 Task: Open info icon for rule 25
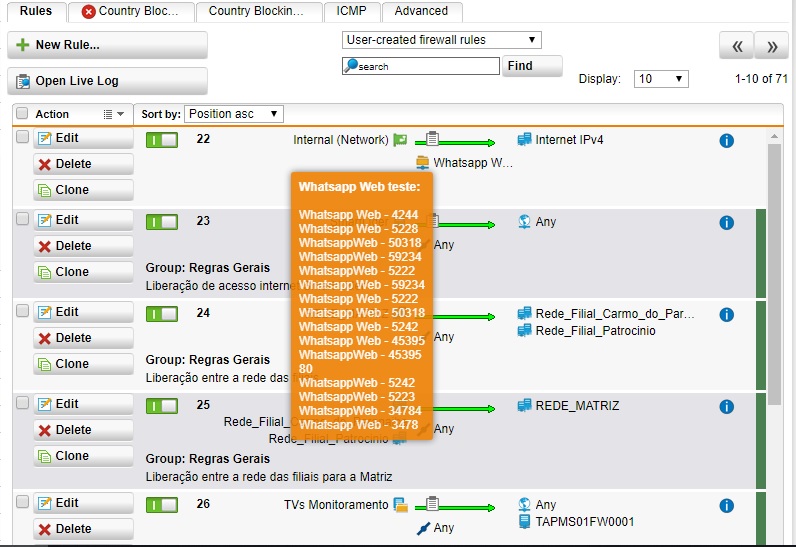click(726, 406)
